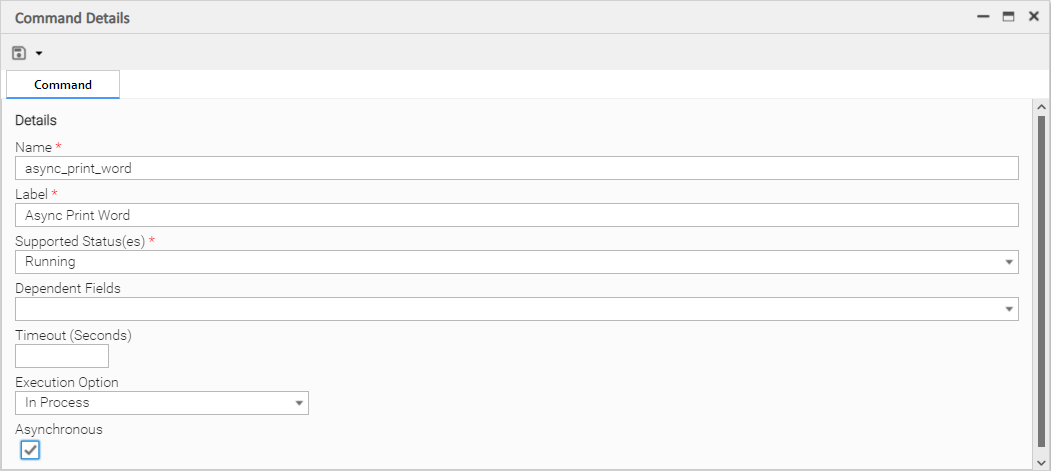Click inside the empty Dependent Fields box
The image size is (1051, 471).
500,309
